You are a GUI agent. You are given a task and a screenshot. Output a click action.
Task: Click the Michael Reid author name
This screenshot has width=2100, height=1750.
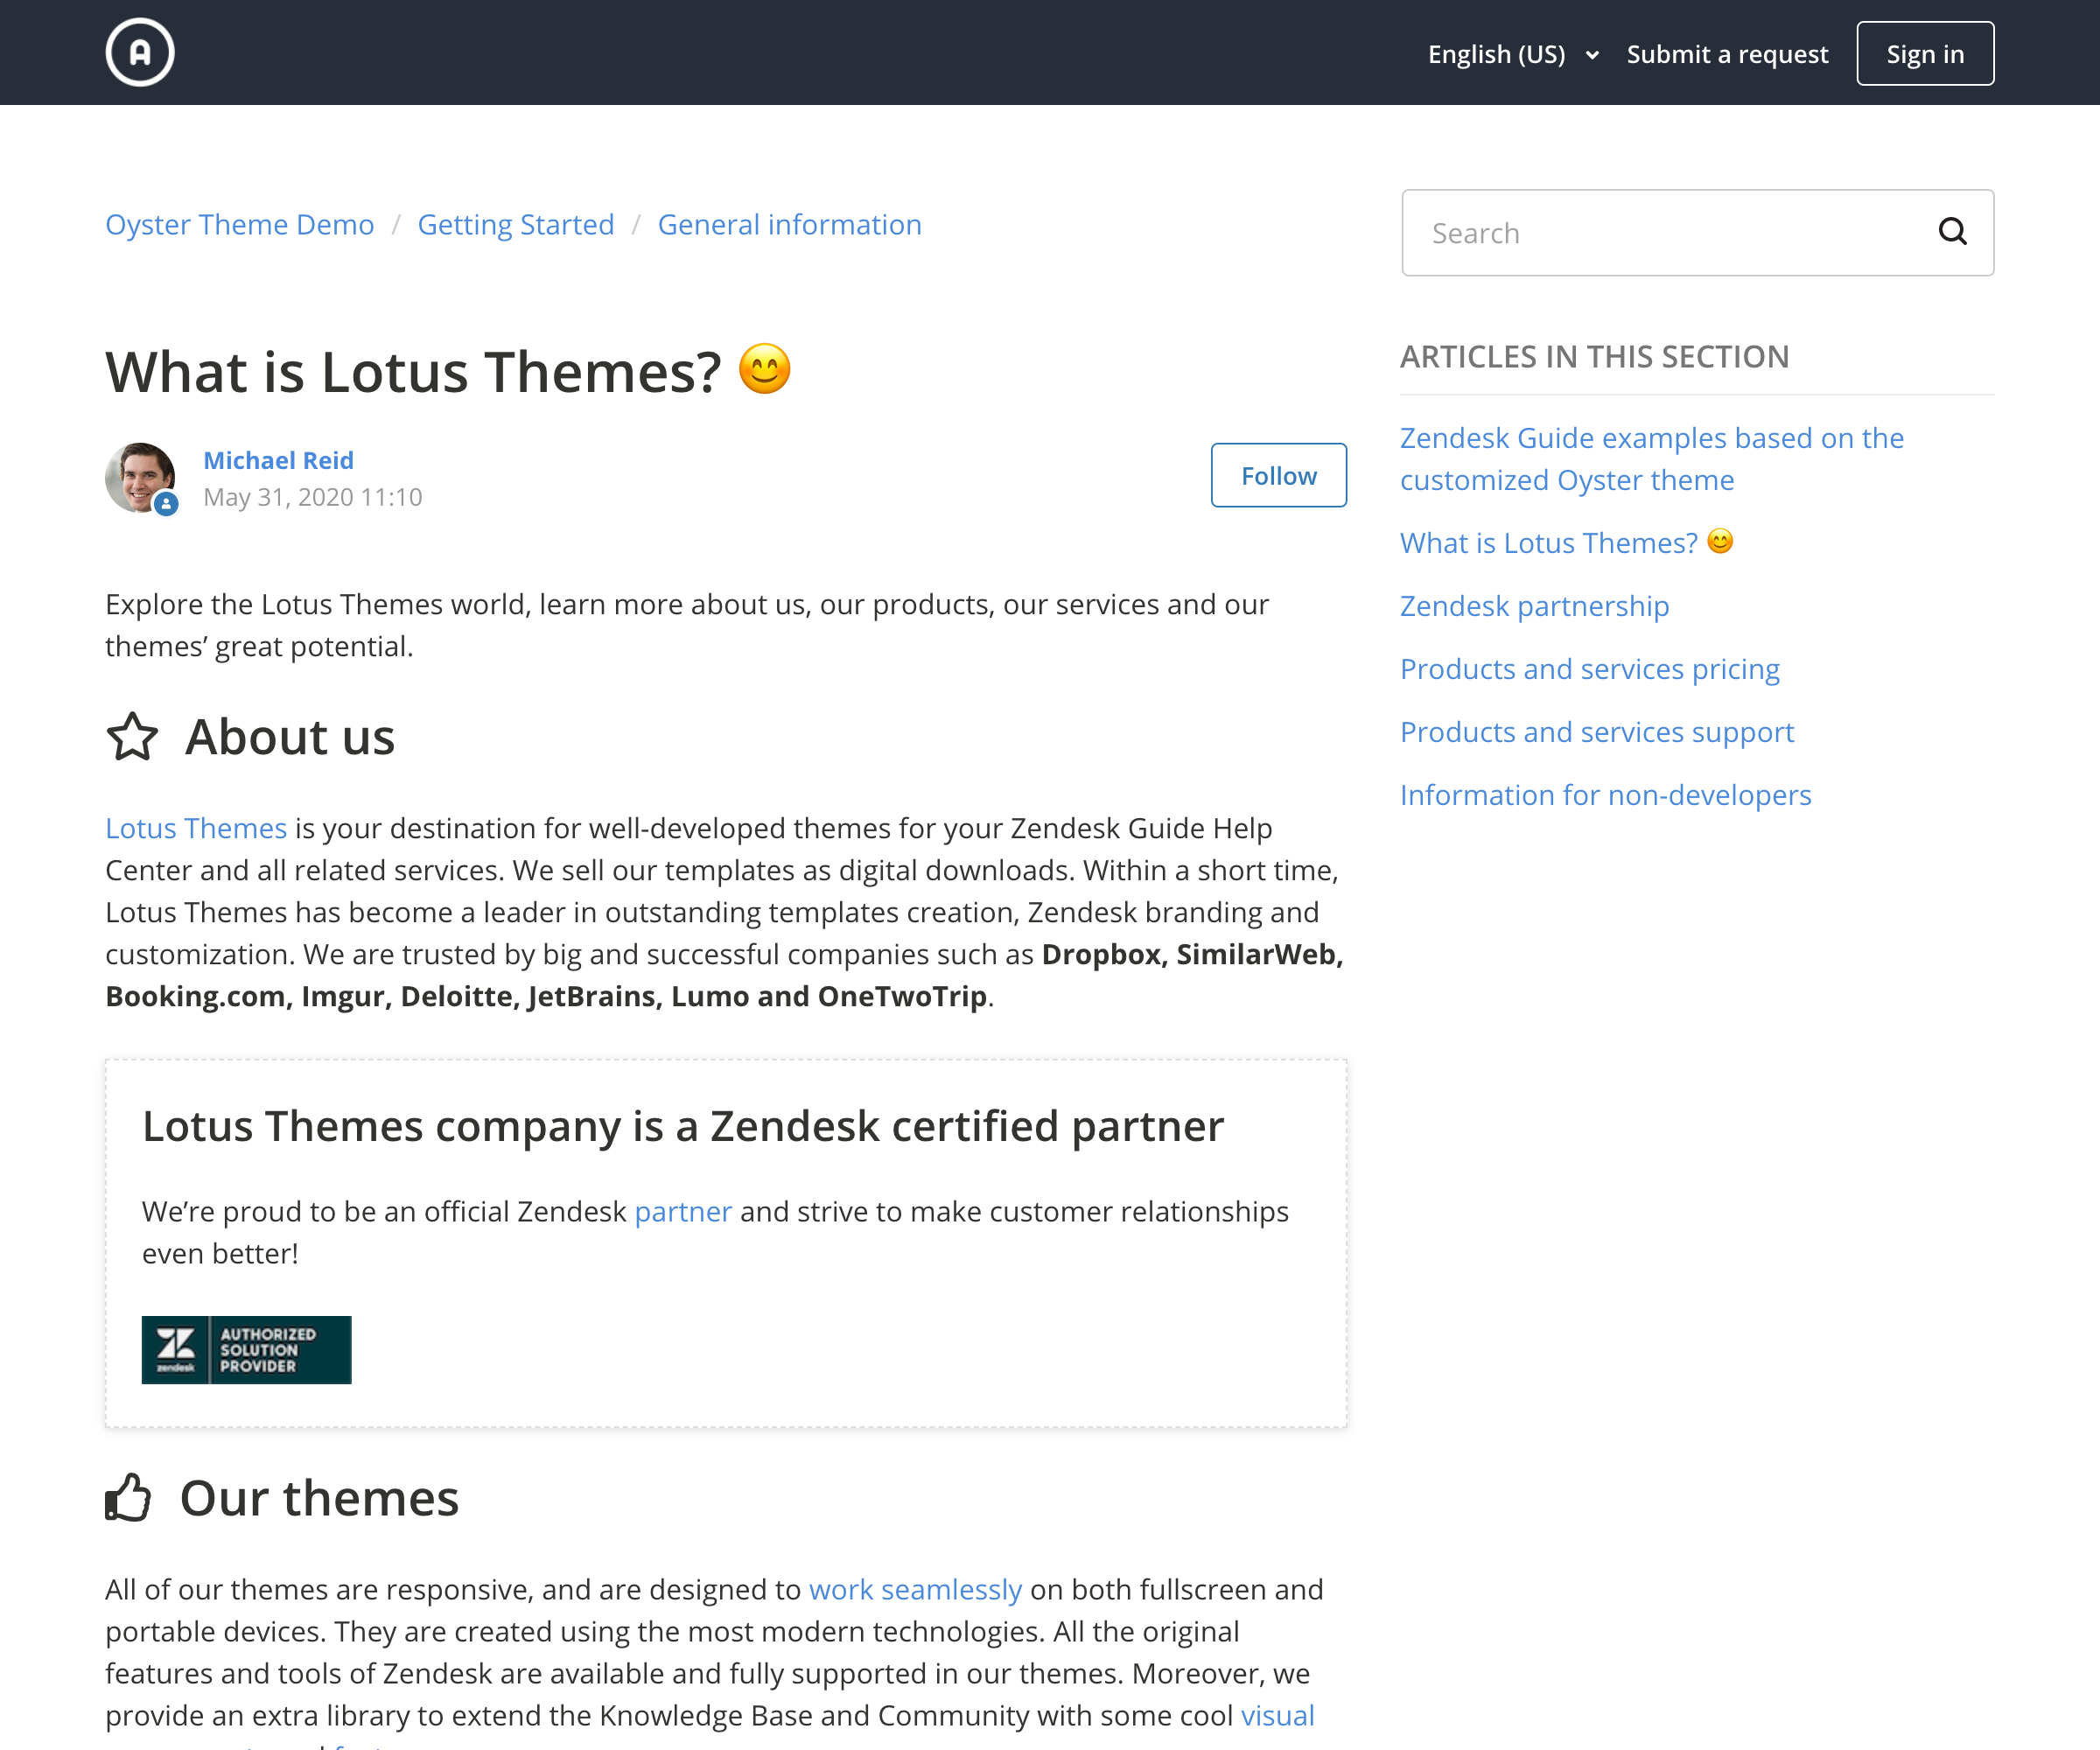tap(278, 460)
